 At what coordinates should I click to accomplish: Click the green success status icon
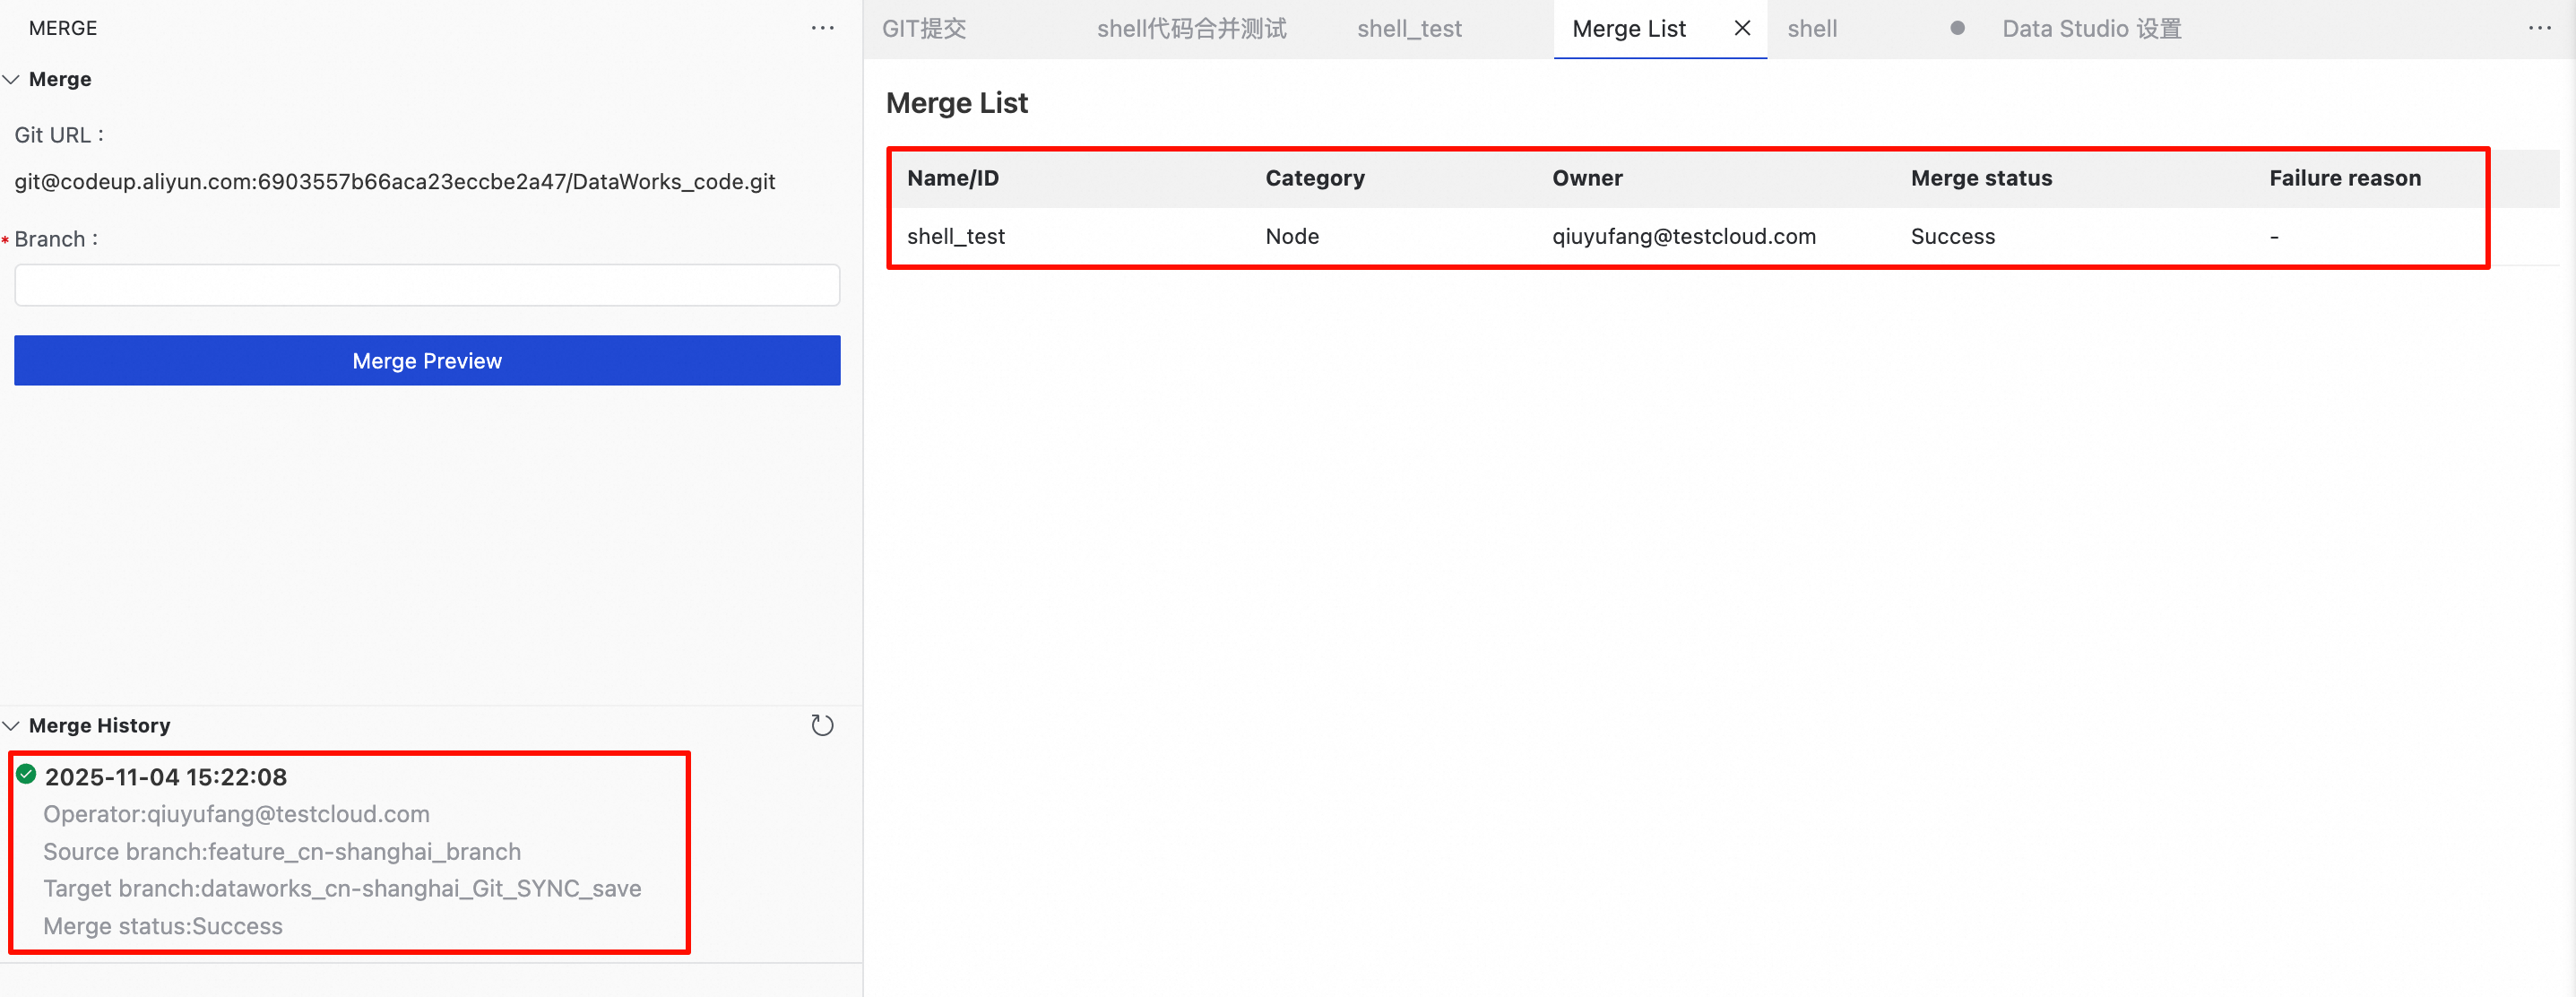[26, 774]
